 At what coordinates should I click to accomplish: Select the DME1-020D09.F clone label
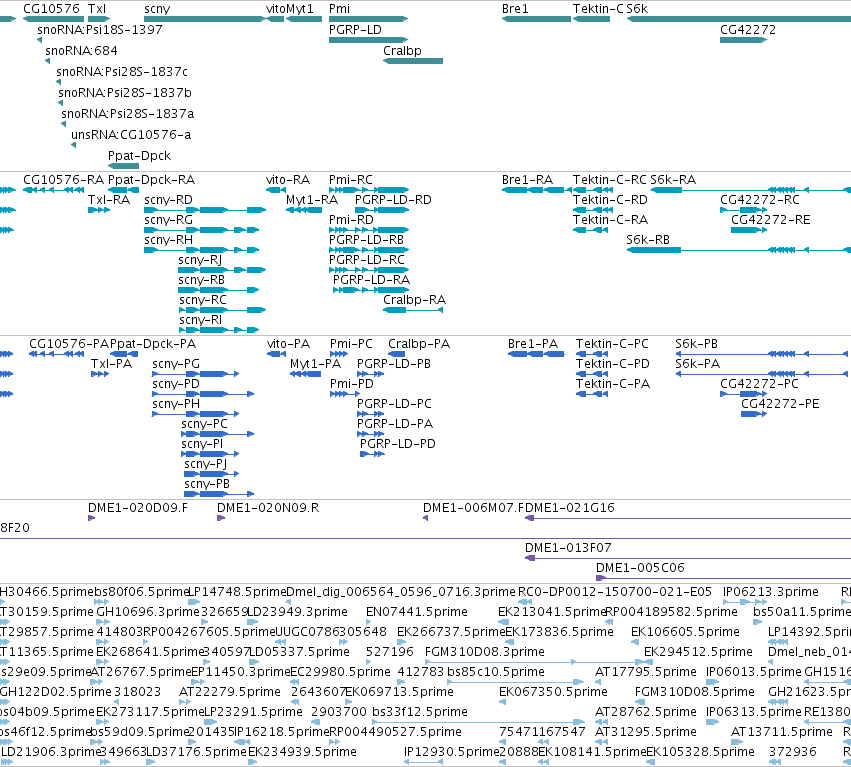pyautogui.click(x=138, y=508)
